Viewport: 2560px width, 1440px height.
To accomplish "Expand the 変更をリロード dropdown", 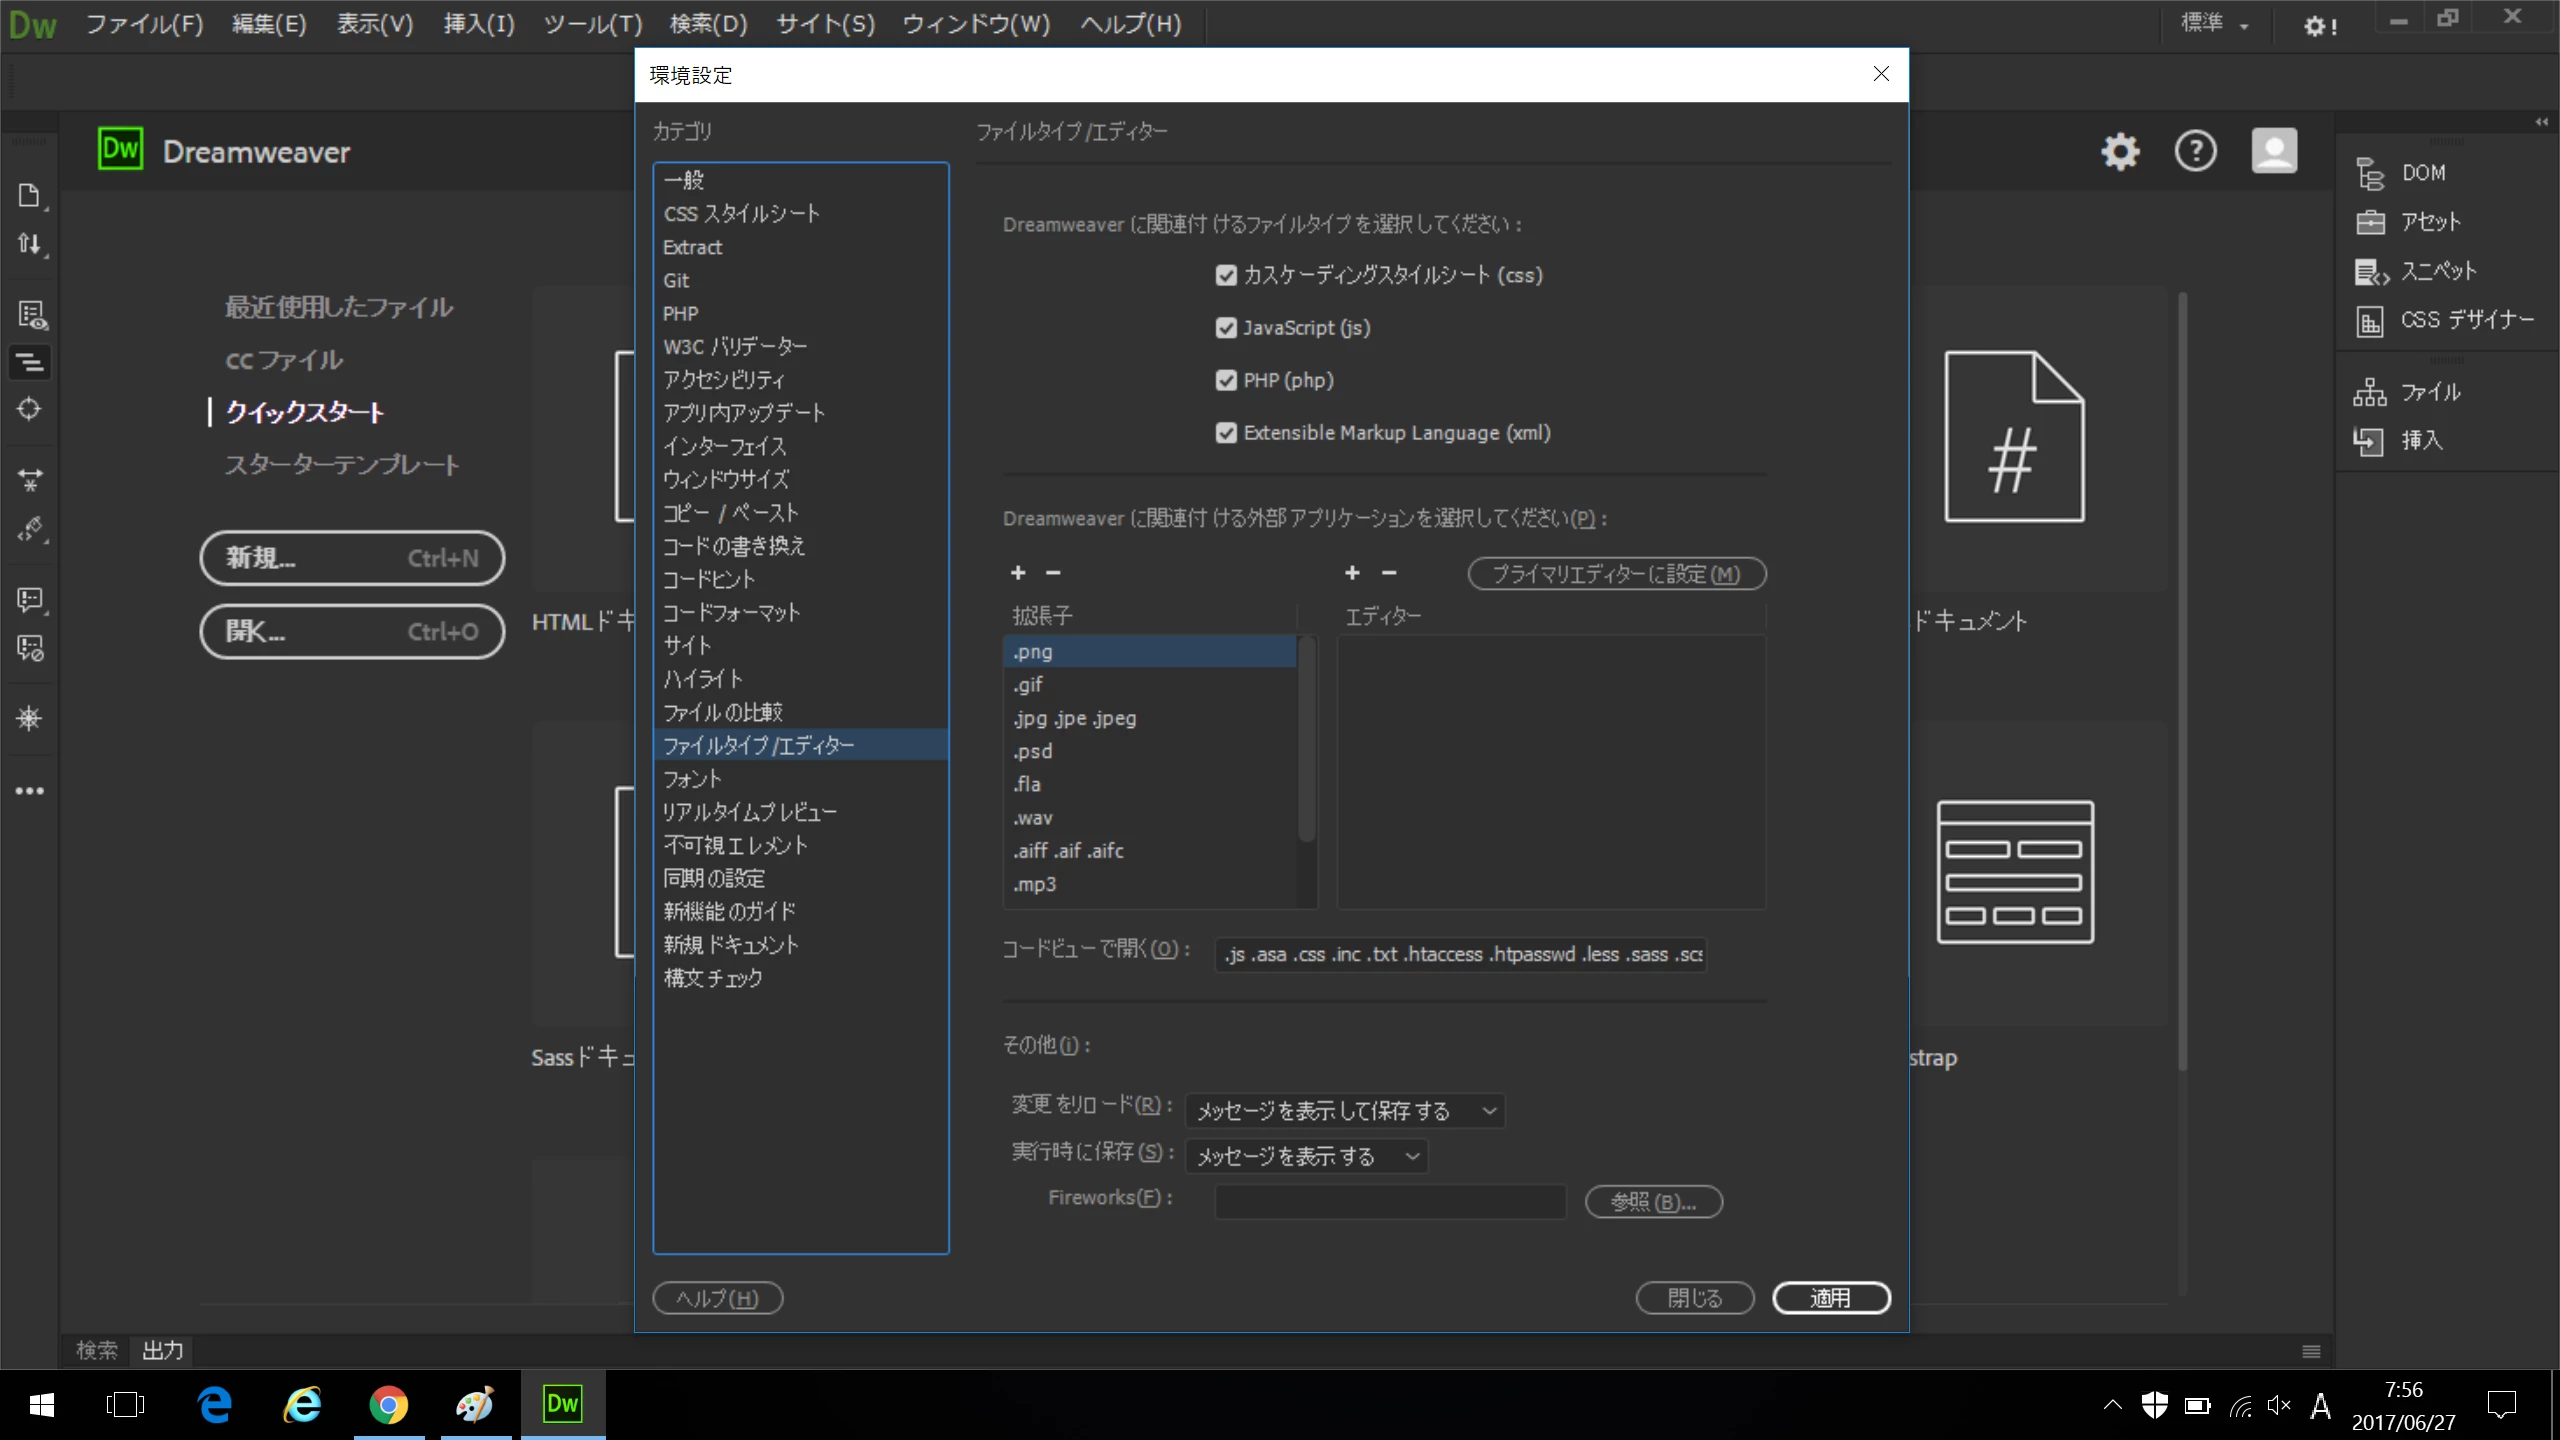I will point(1344,1111).
